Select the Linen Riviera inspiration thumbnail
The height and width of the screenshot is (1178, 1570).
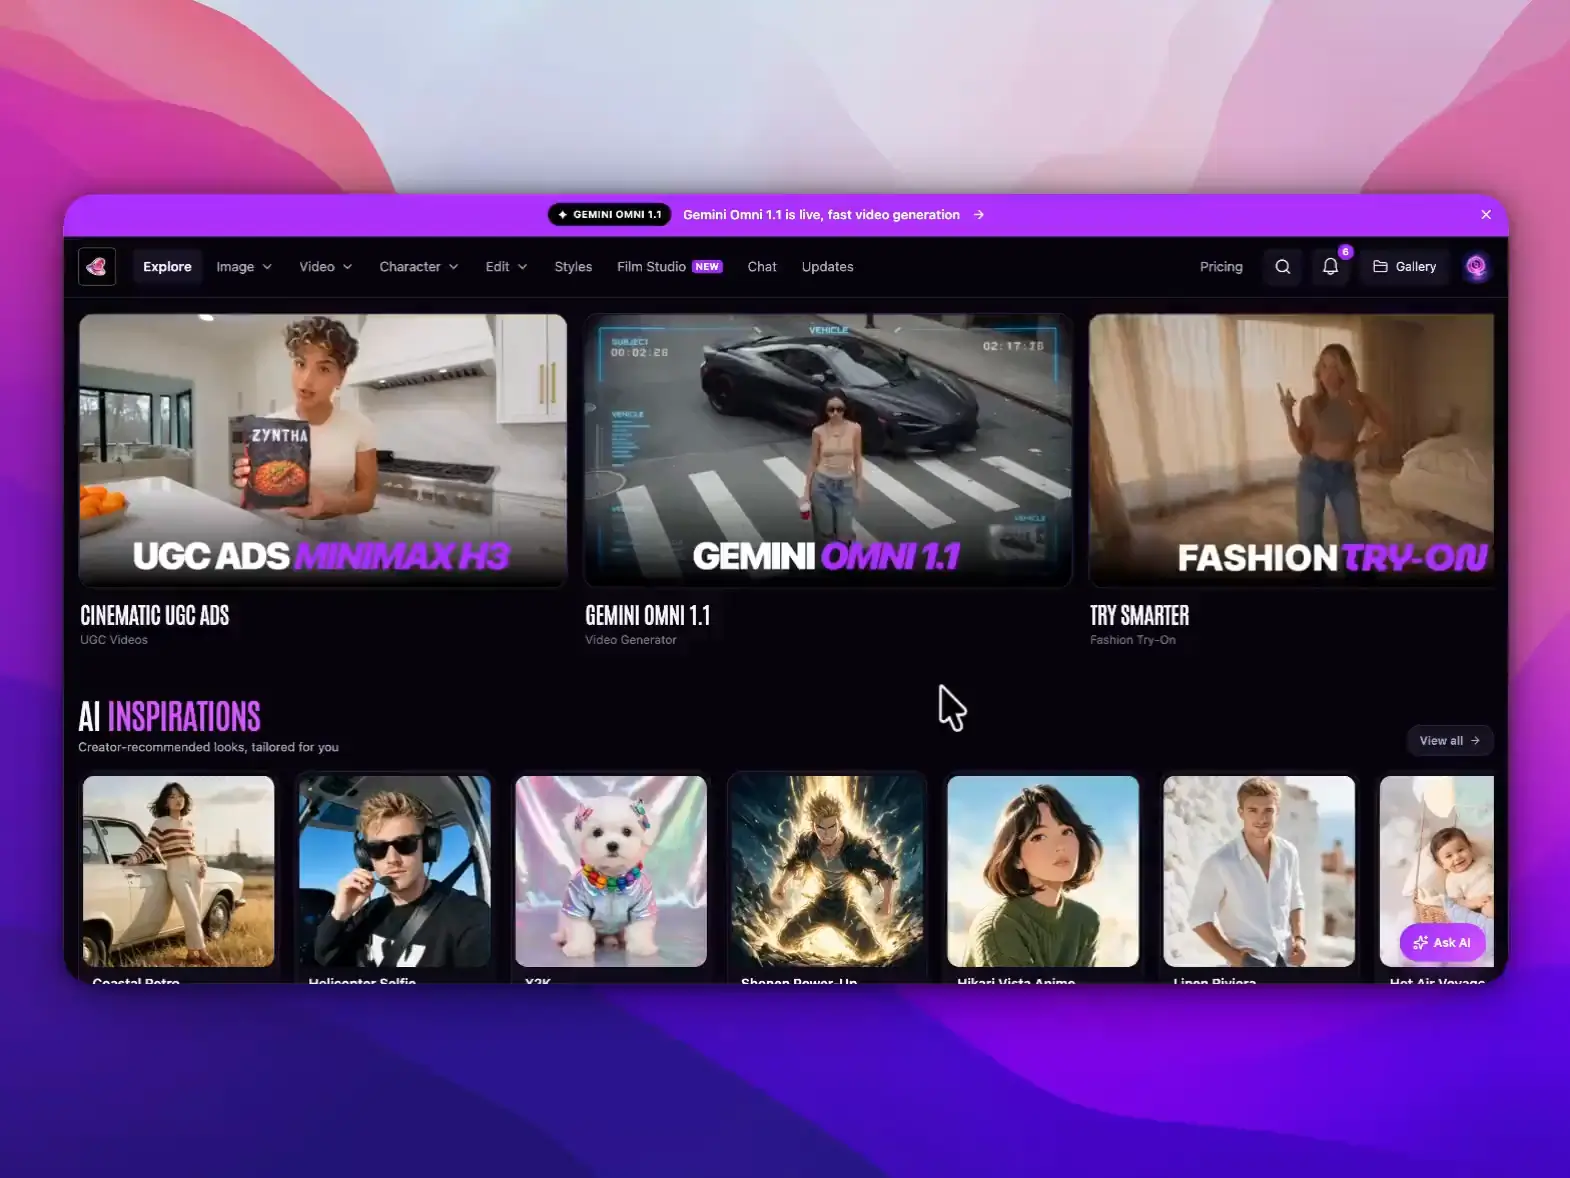[x=1259, y=871]
